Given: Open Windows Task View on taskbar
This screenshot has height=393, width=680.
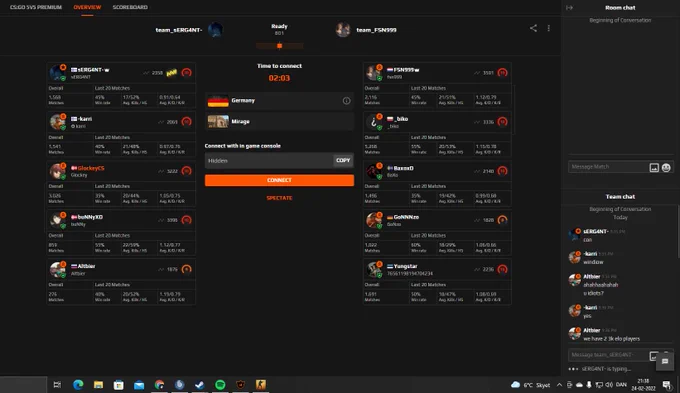Looking at the screenshot, I should pyautogui.click(x=57, y=385).
